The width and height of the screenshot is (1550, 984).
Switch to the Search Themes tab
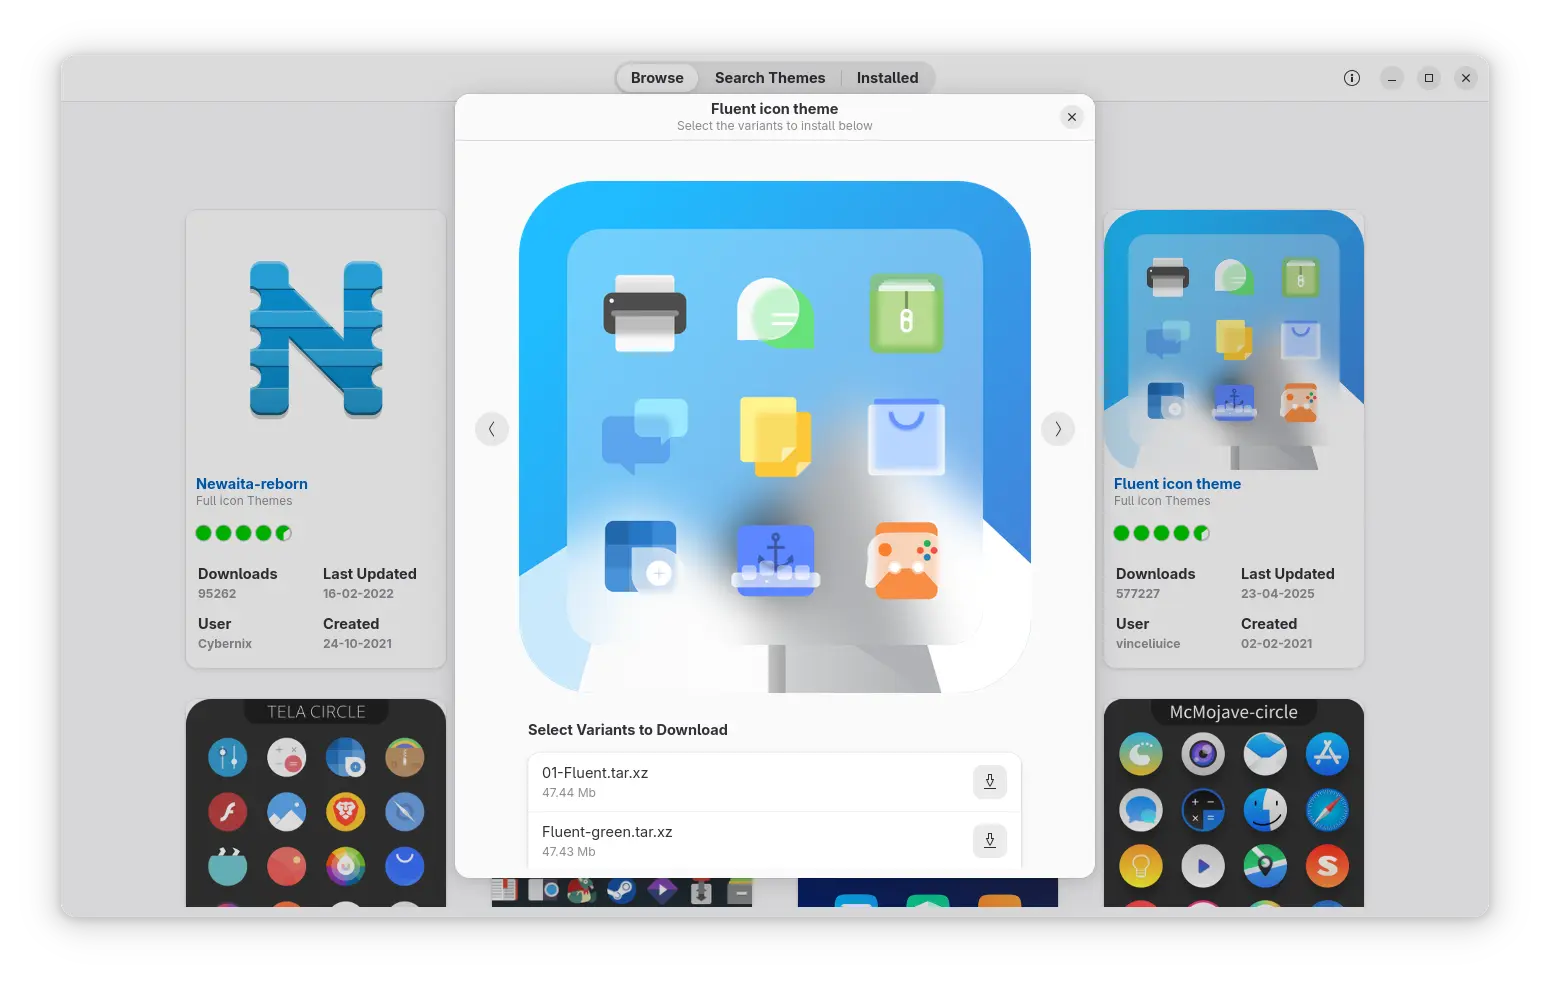[770, 78]
